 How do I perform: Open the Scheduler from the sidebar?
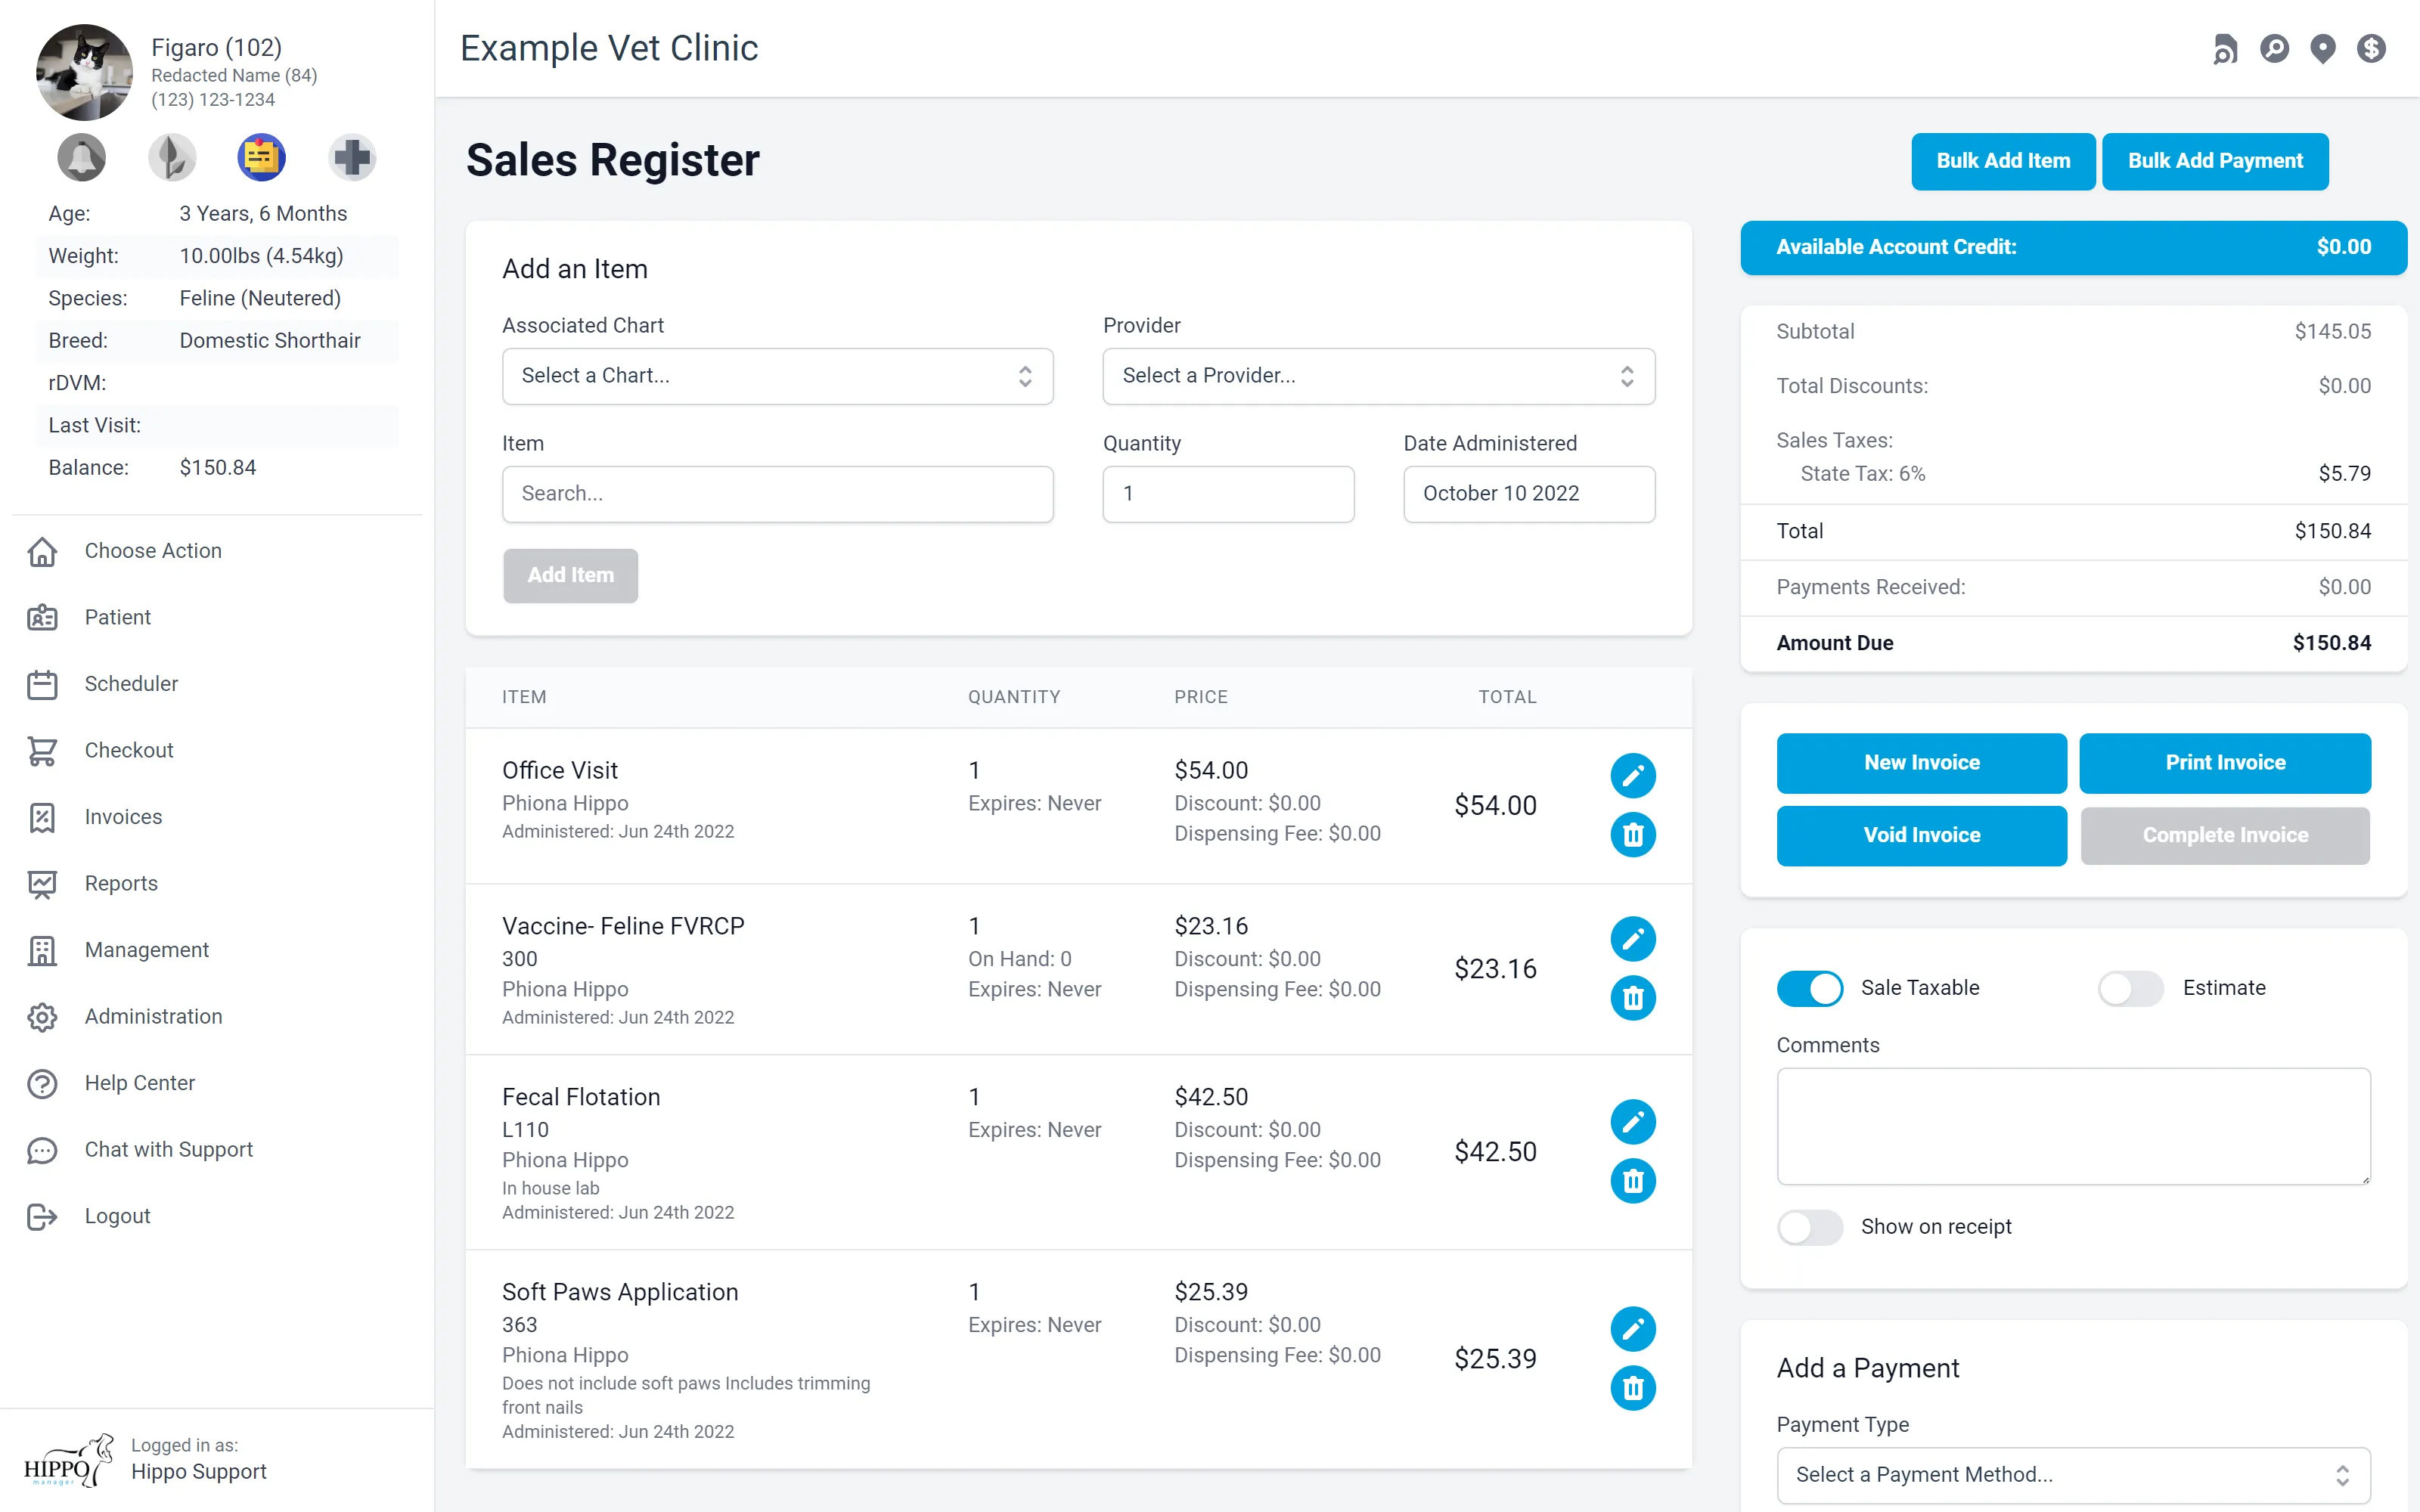132,684
